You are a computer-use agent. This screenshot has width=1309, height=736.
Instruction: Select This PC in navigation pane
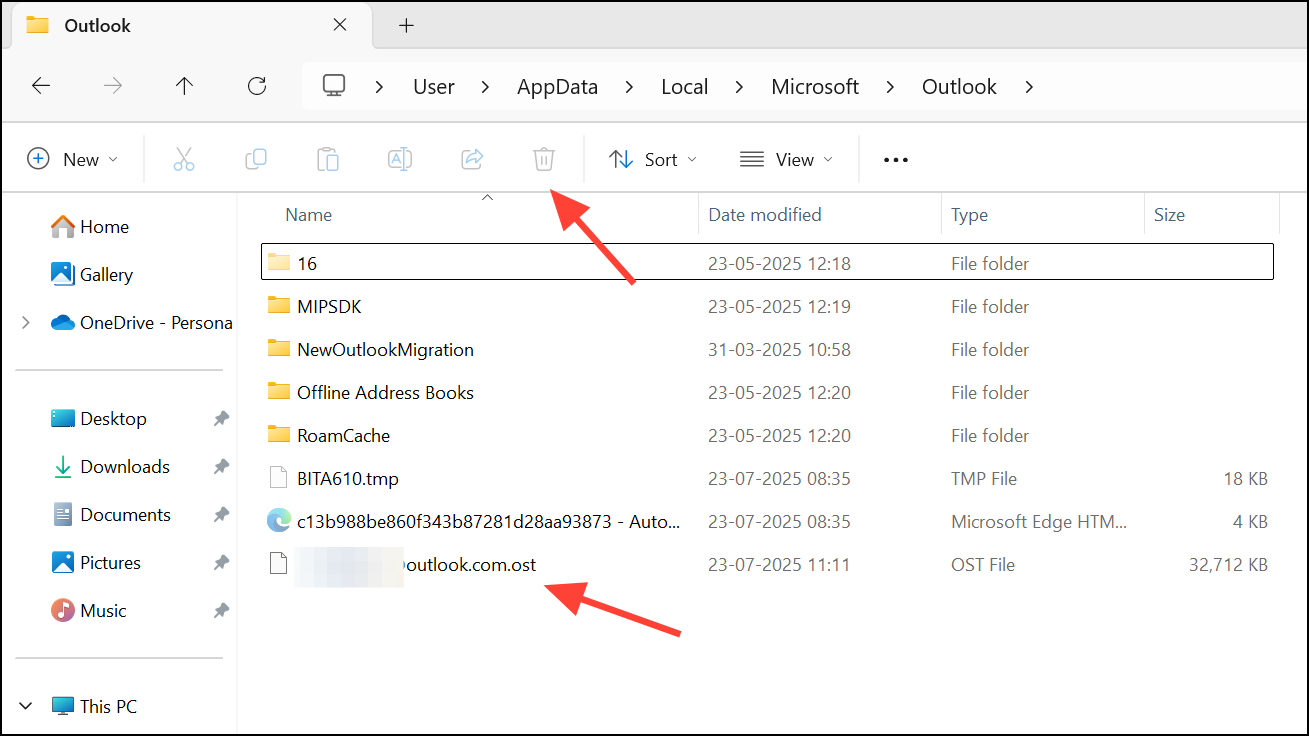pos(94,706)
